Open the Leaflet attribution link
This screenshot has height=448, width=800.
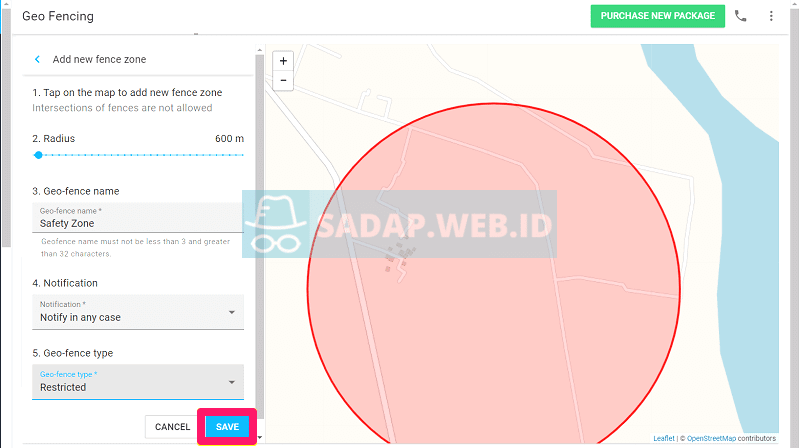point(664,438)
